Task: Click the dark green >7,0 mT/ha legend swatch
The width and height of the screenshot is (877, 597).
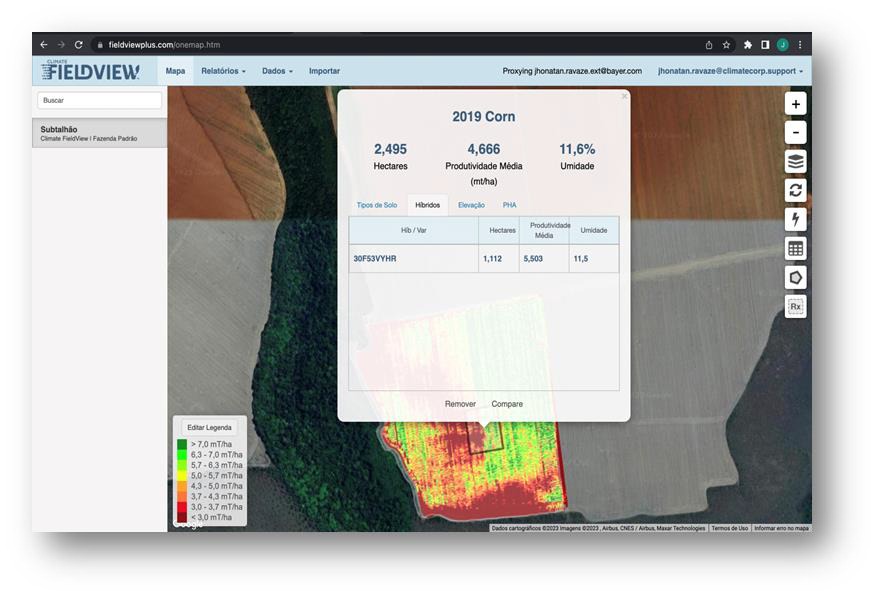Action: click(182, 444)
